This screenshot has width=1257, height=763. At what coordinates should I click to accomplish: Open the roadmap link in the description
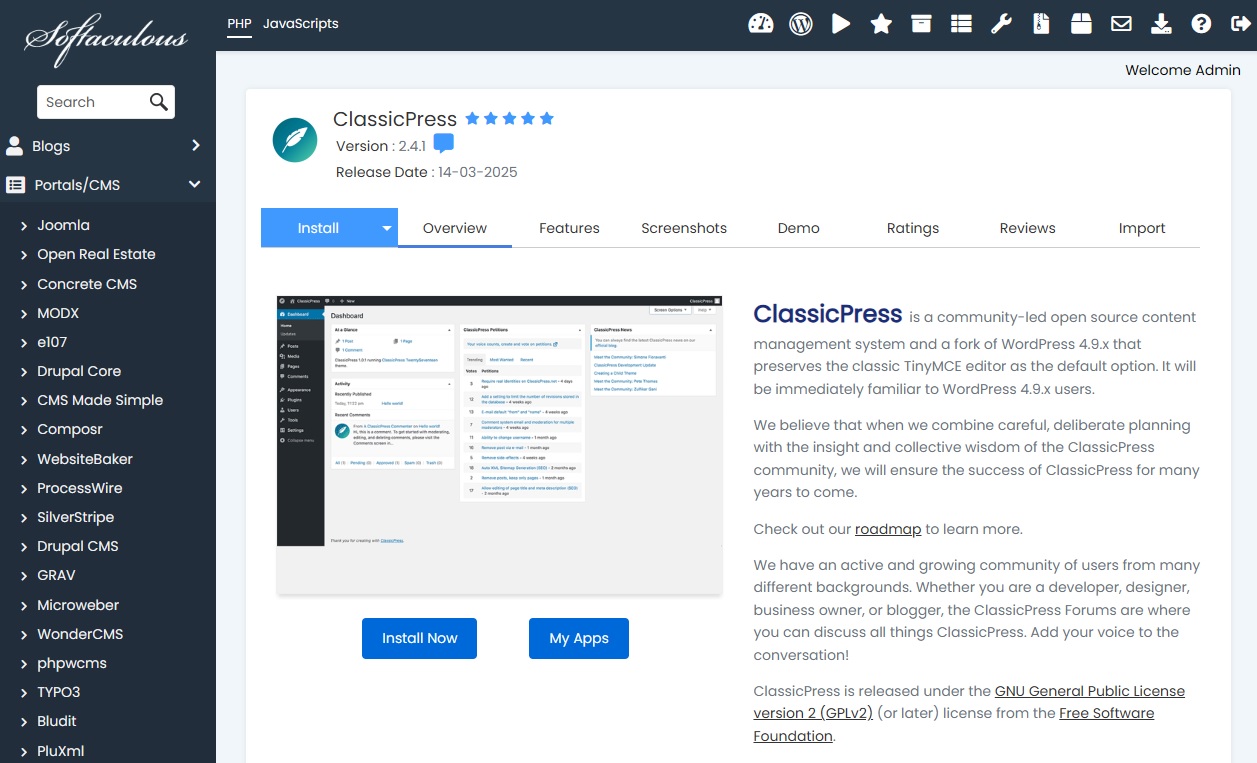[x=888, y=528]
